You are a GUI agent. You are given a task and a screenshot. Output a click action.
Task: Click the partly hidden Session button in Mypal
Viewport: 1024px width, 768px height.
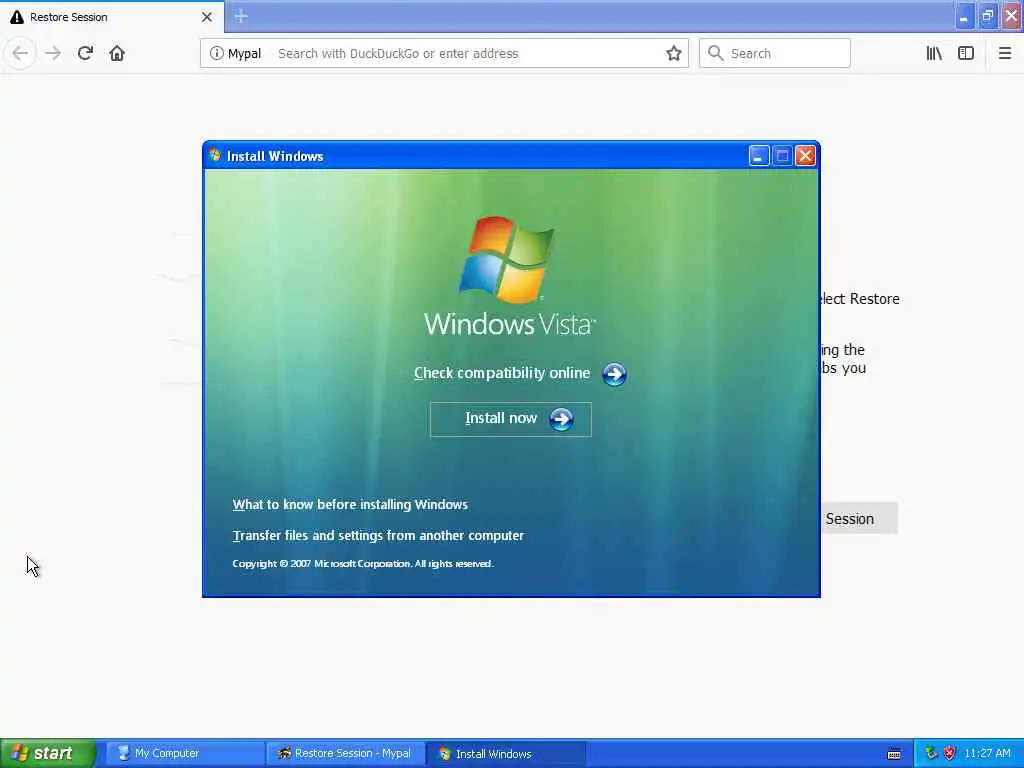[x=859, y=519]
